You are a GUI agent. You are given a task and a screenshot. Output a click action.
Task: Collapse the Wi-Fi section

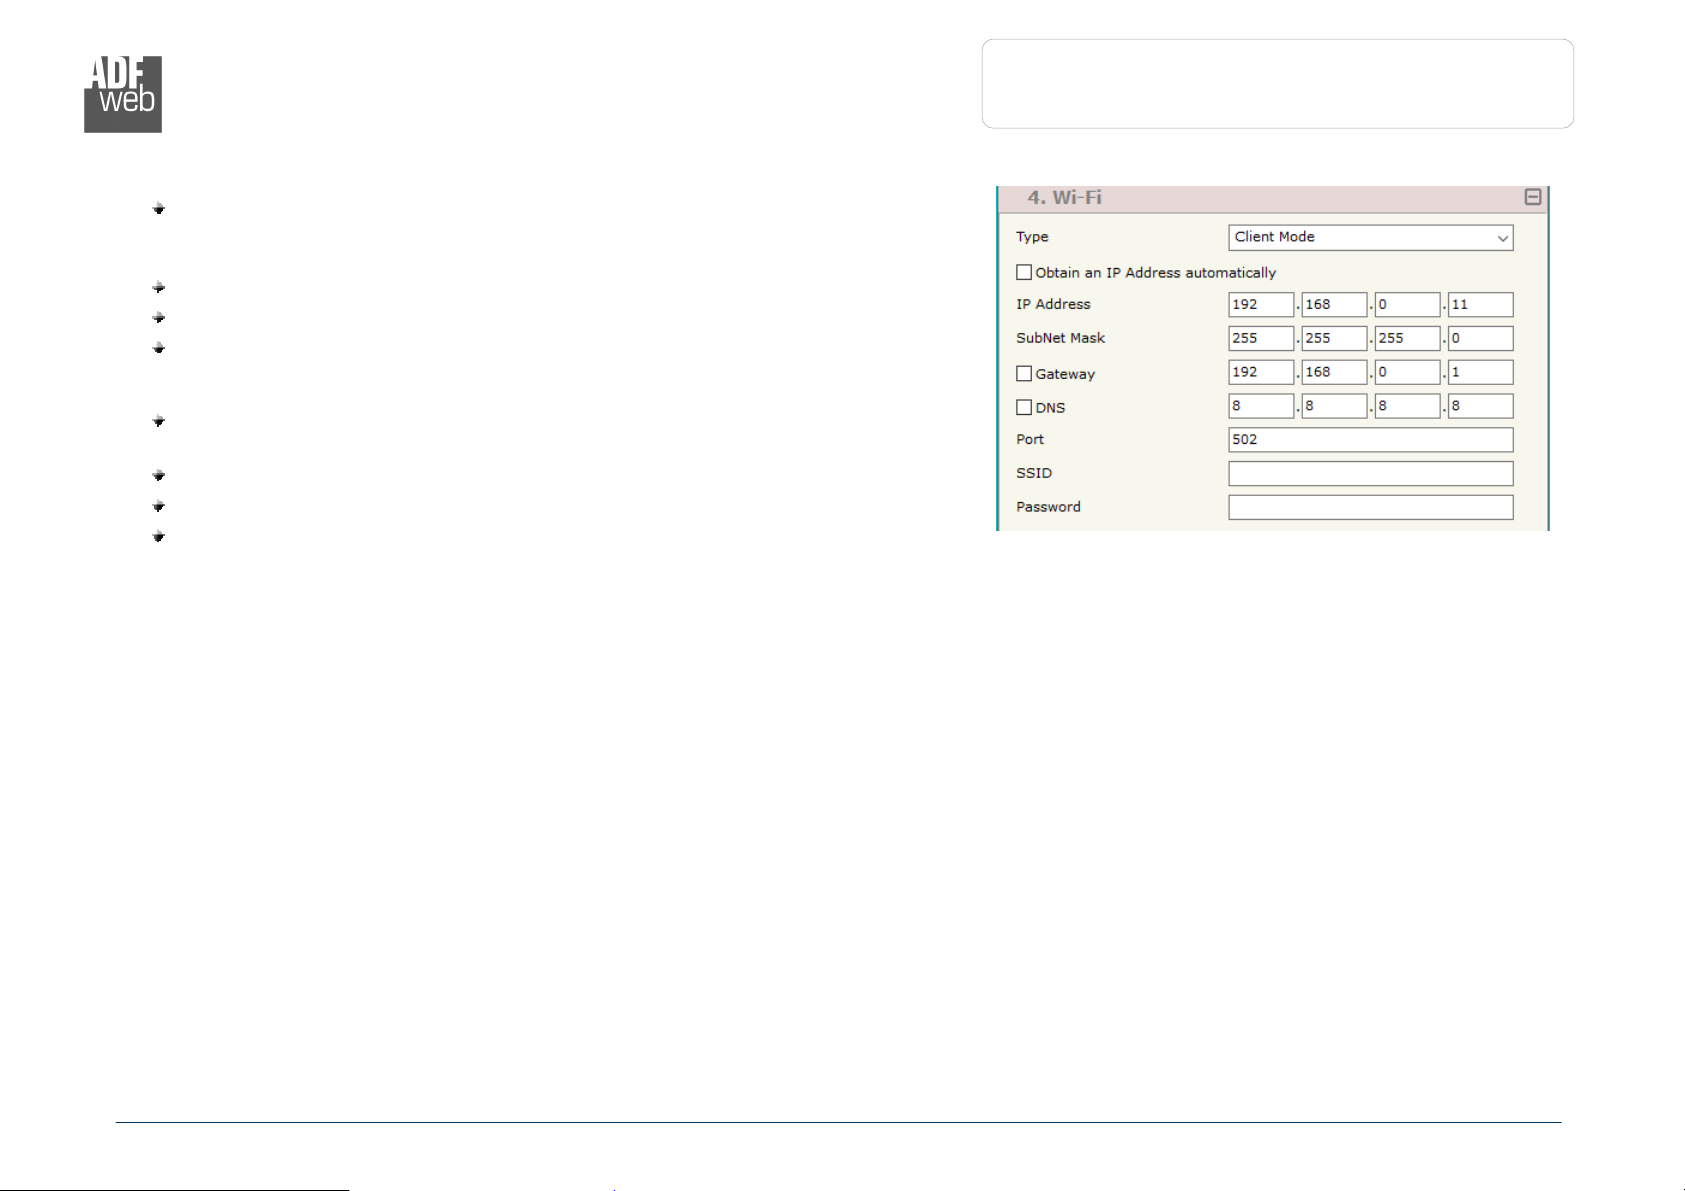[x=1532, y=197]
